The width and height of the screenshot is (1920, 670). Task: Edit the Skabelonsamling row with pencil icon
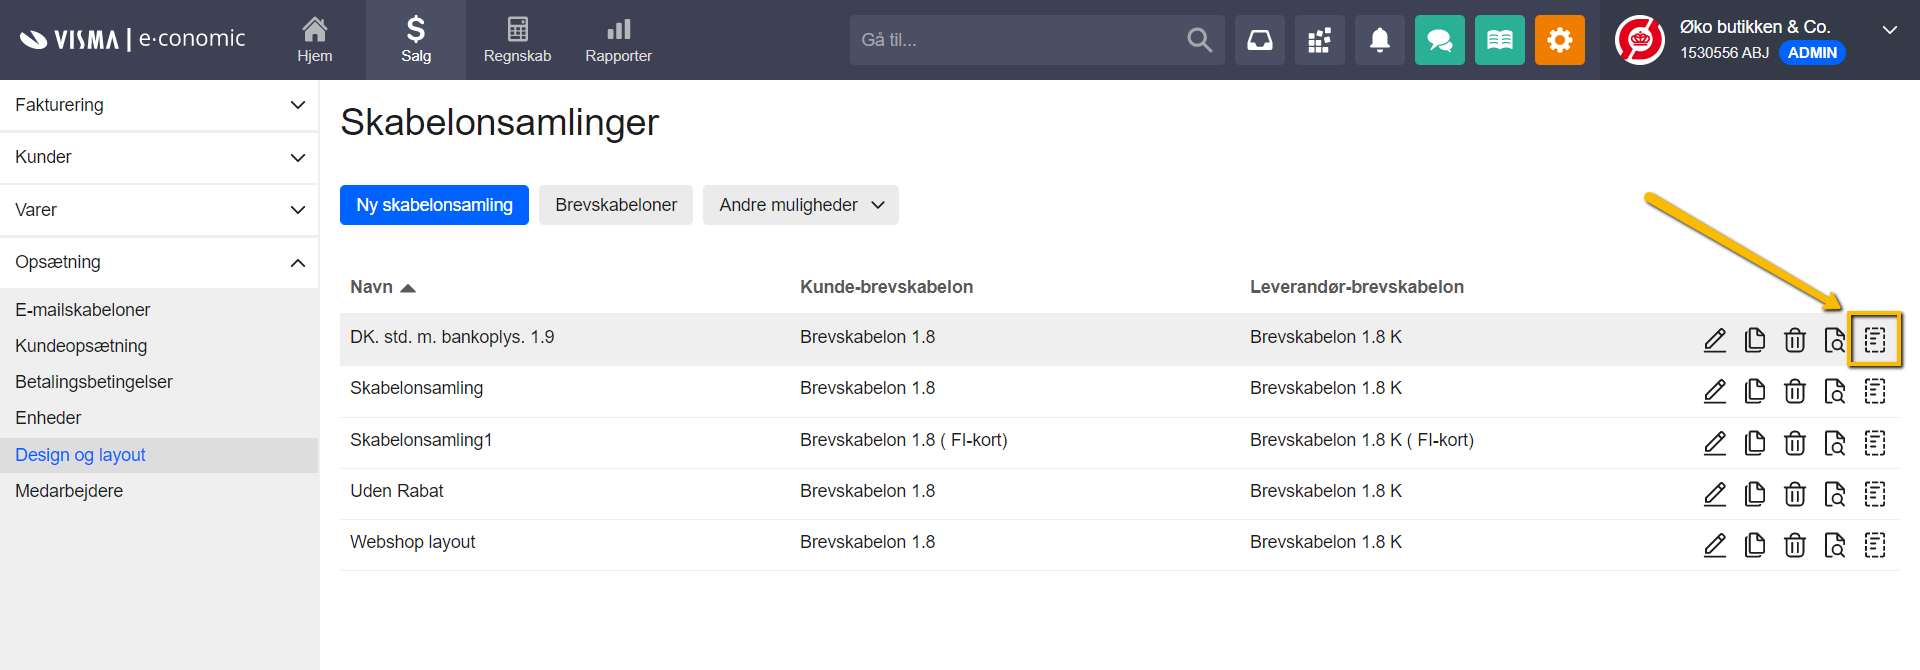[1714, 391]
